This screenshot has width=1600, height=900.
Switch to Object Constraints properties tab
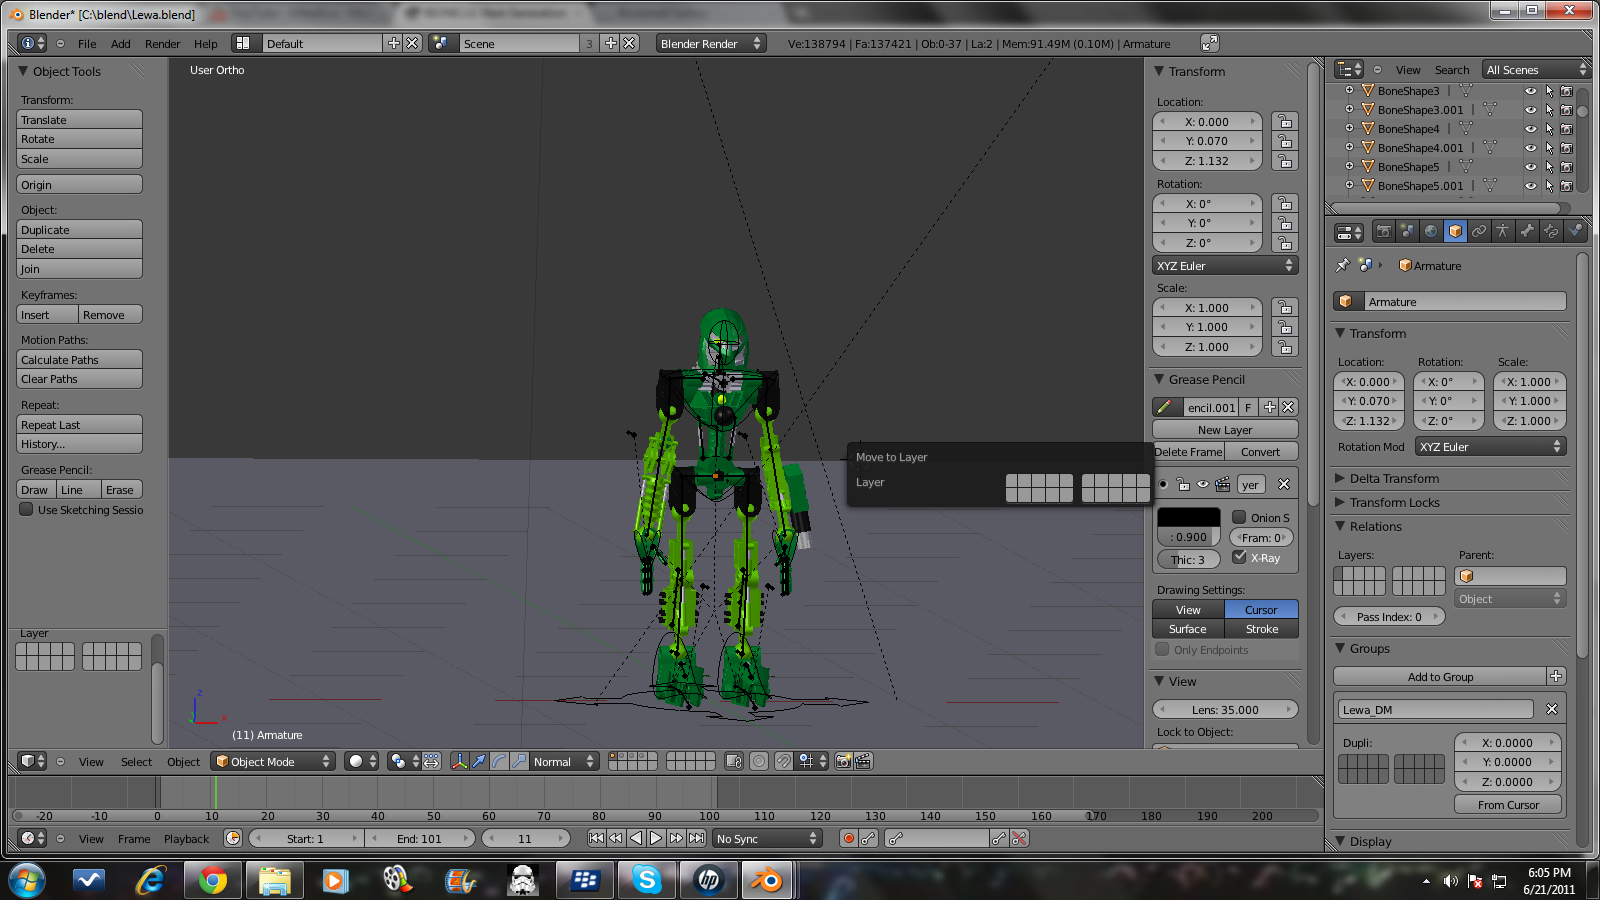click(1479, 232)
